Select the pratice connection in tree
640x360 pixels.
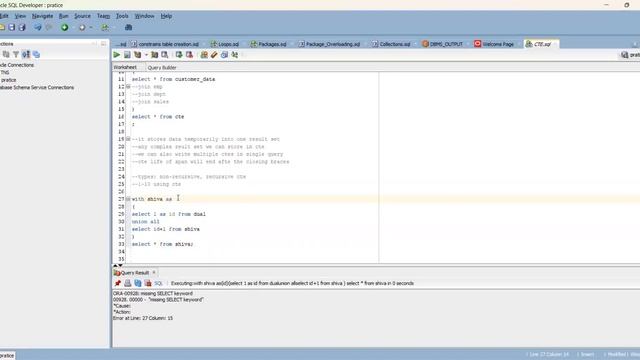8,80
